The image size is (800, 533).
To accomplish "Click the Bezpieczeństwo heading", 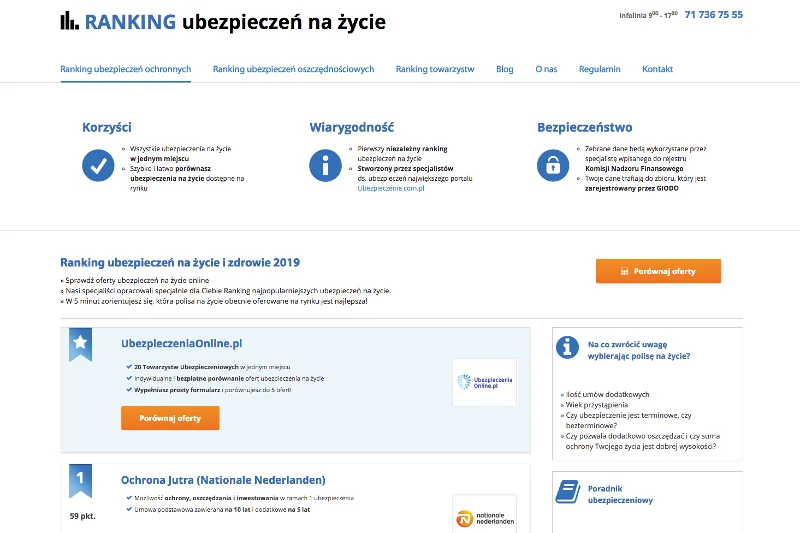I will (x=585, y=128).
